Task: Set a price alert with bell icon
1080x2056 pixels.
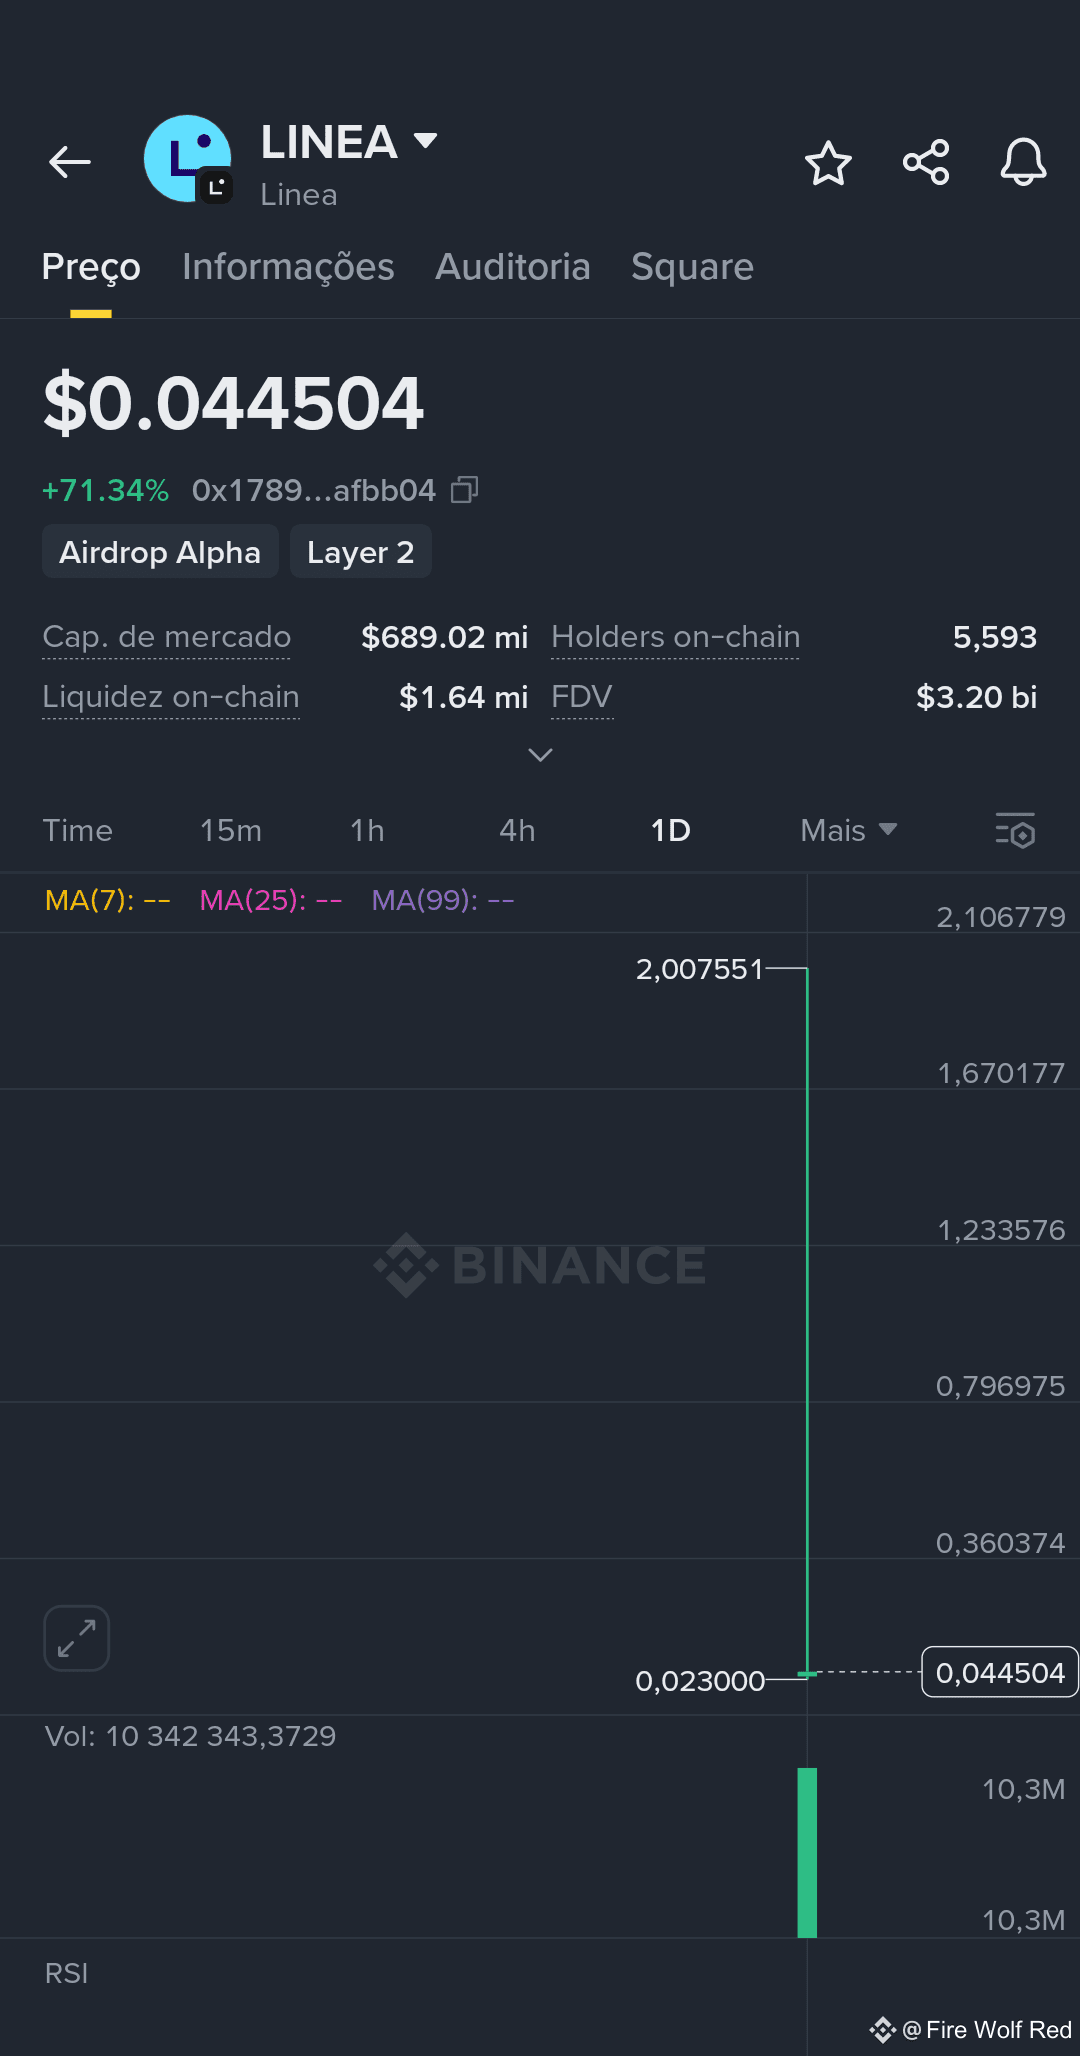Action: (x=1023, y=162)
